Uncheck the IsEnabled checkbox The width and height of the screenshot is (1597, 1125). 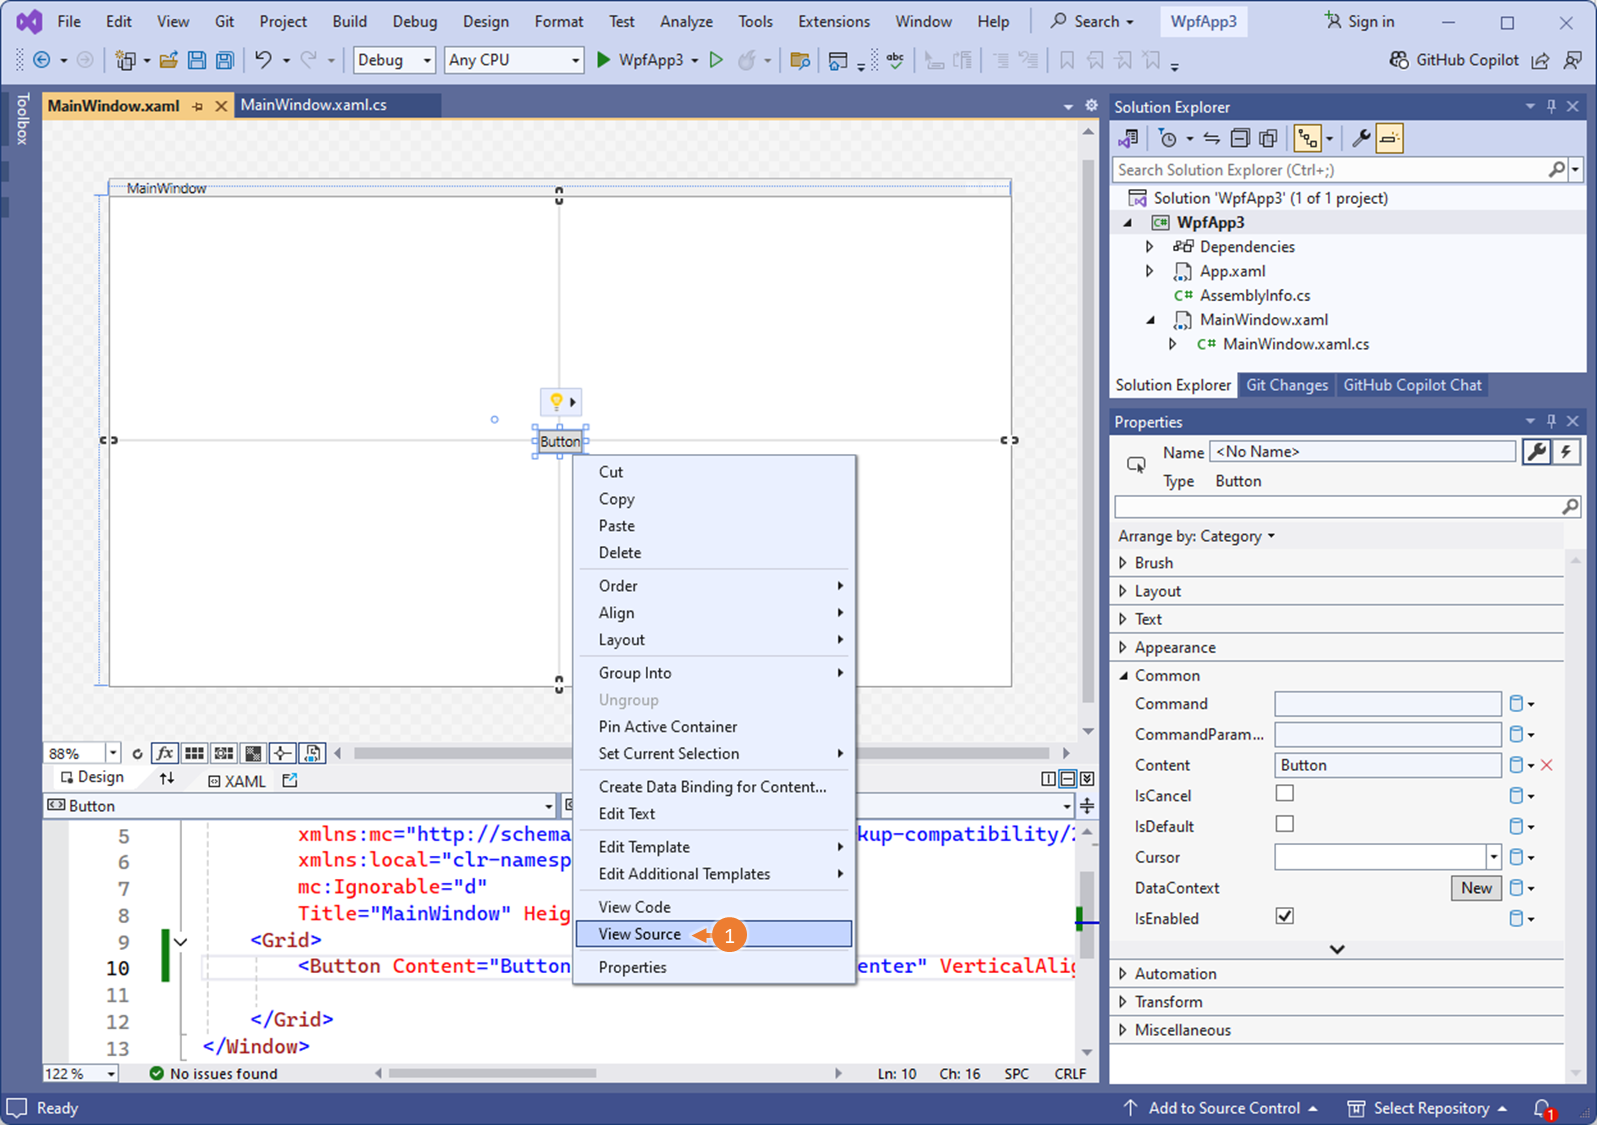pyautogui.click(x=1285, y=916)
